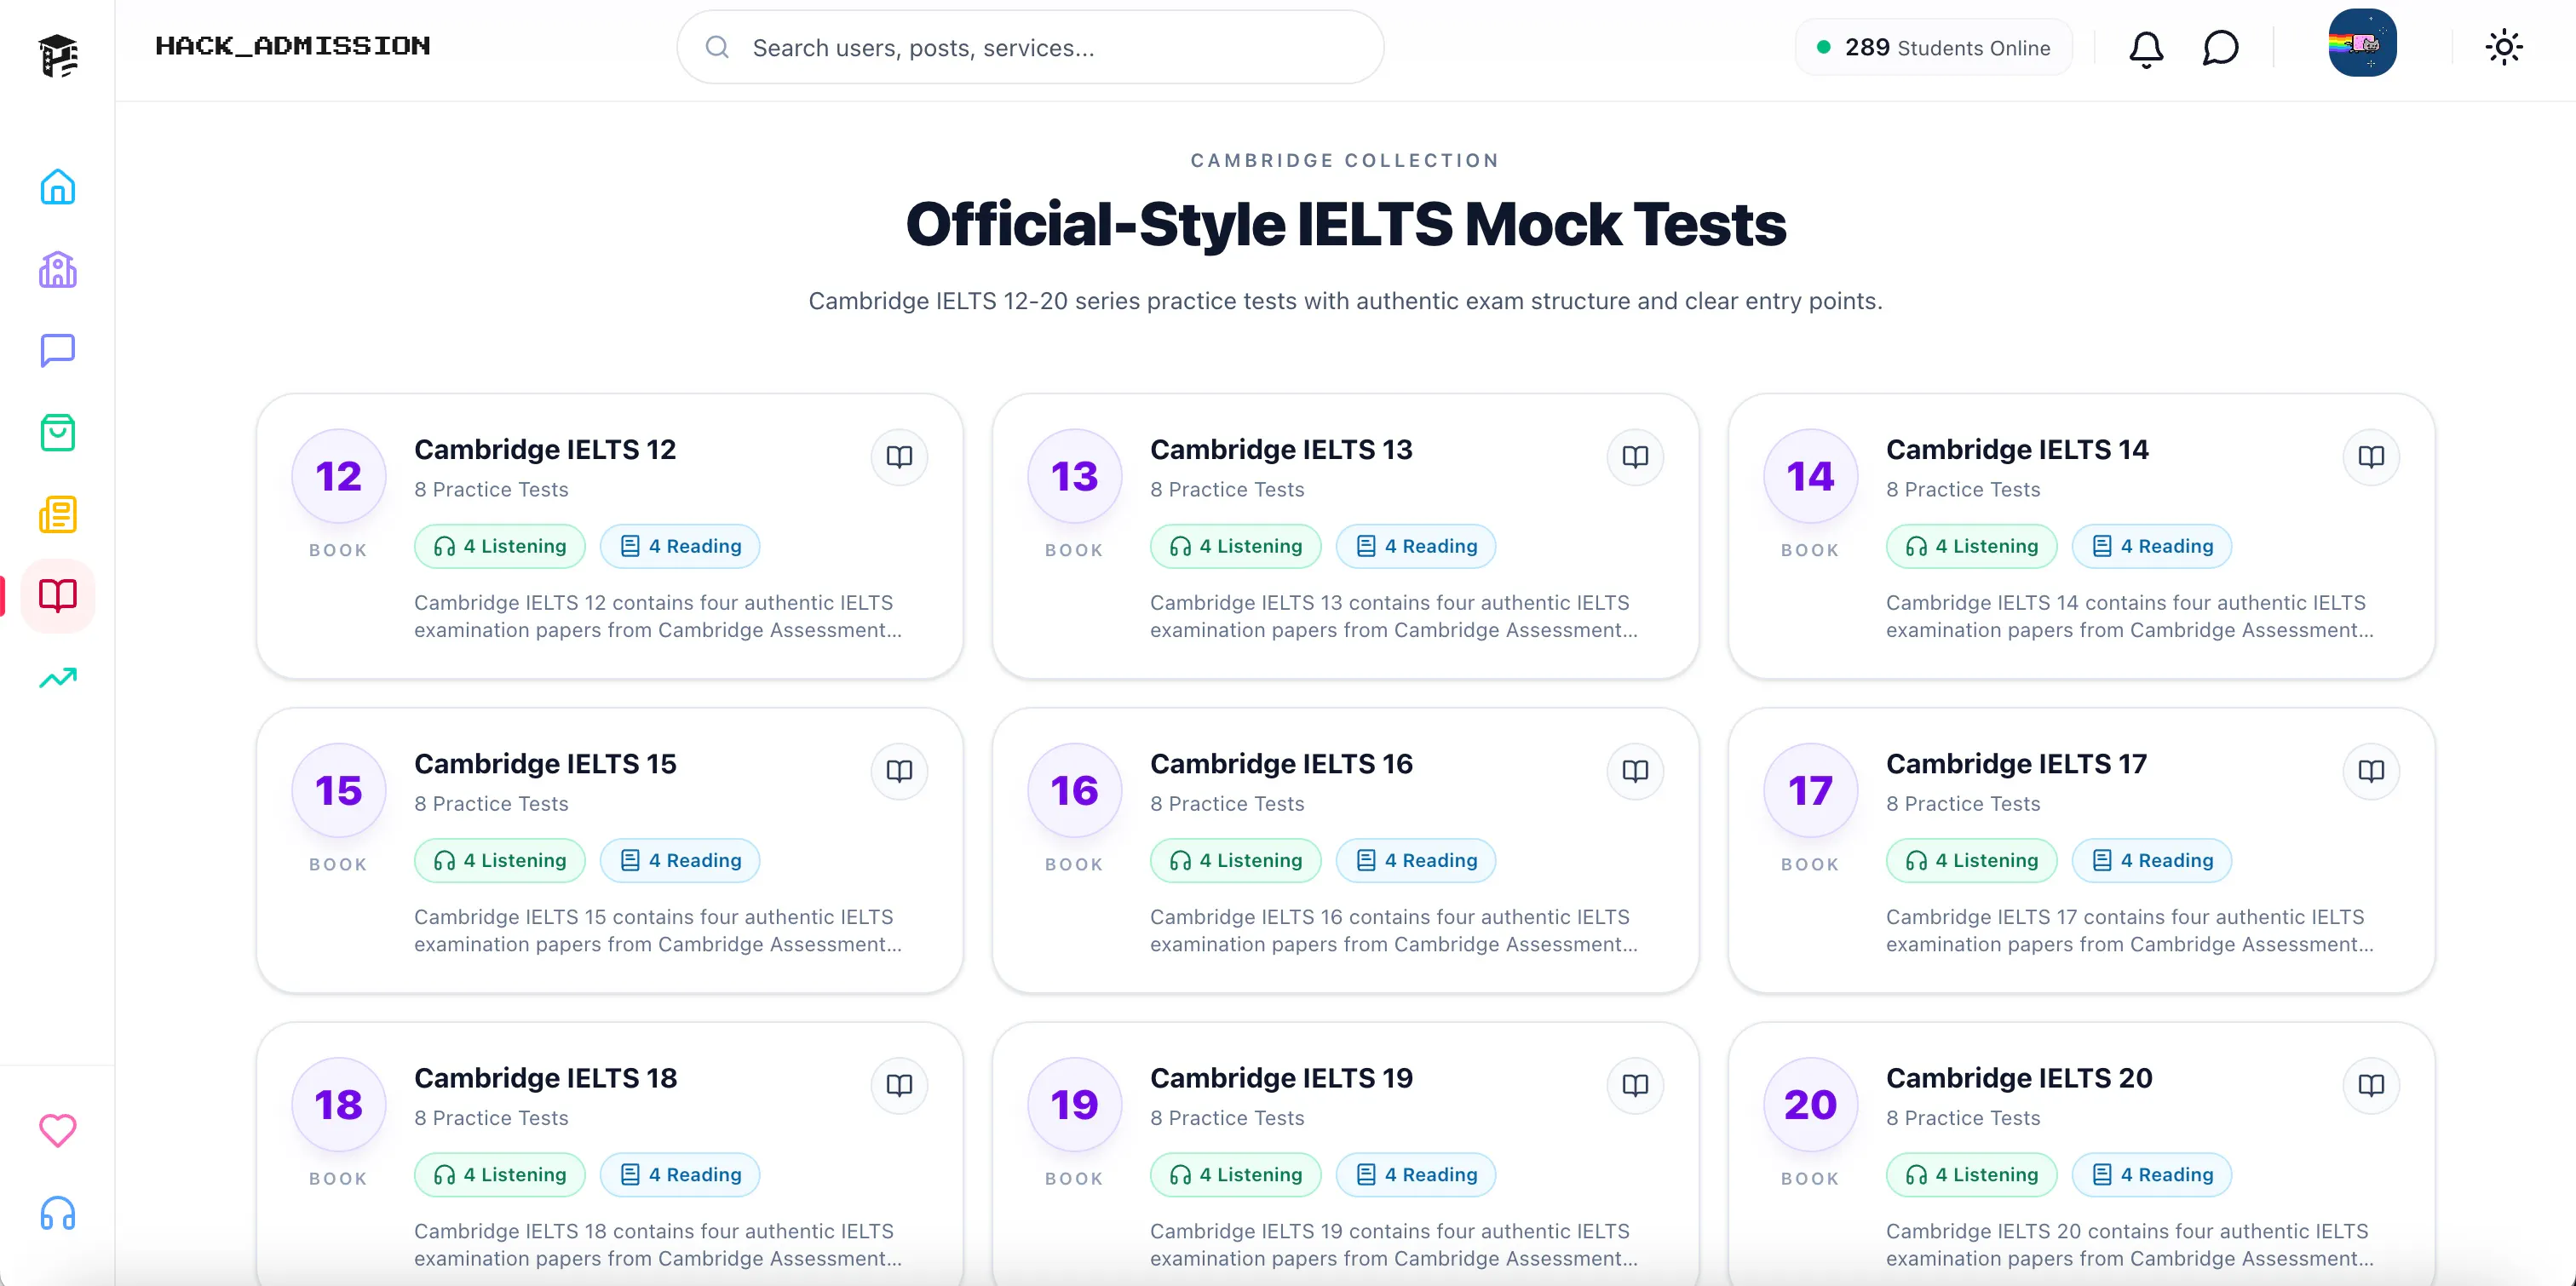The width and height of the screenshot is (2576, 1286).
Task: Open messages speech bubble icon
Action: [x=2220, y=48]
